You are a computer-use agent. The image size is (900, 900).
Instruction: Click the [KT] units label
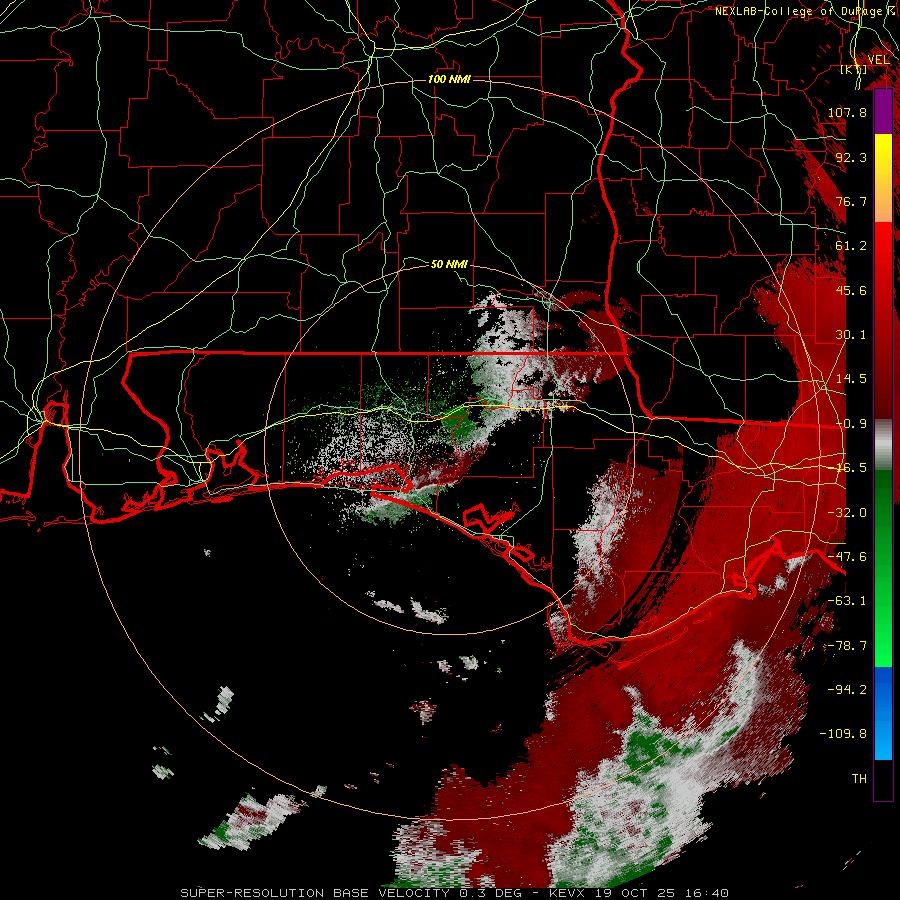click(x=854, y=69)
